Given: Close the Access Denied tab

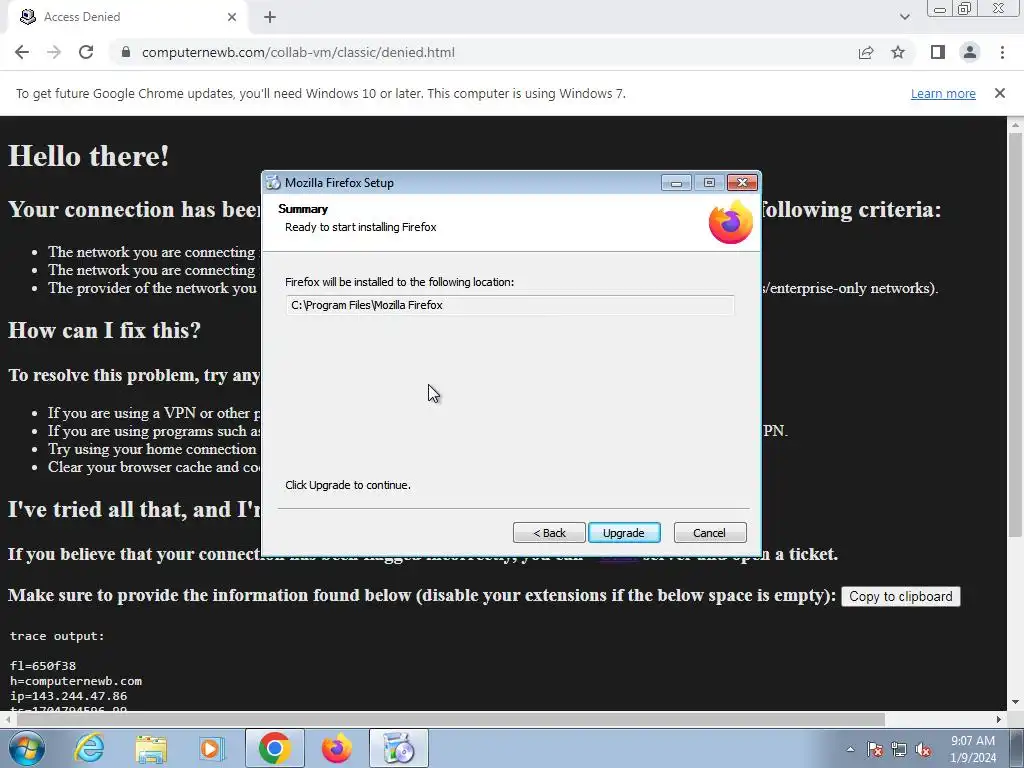Looking at the screenshot, I should coord(232,17).
